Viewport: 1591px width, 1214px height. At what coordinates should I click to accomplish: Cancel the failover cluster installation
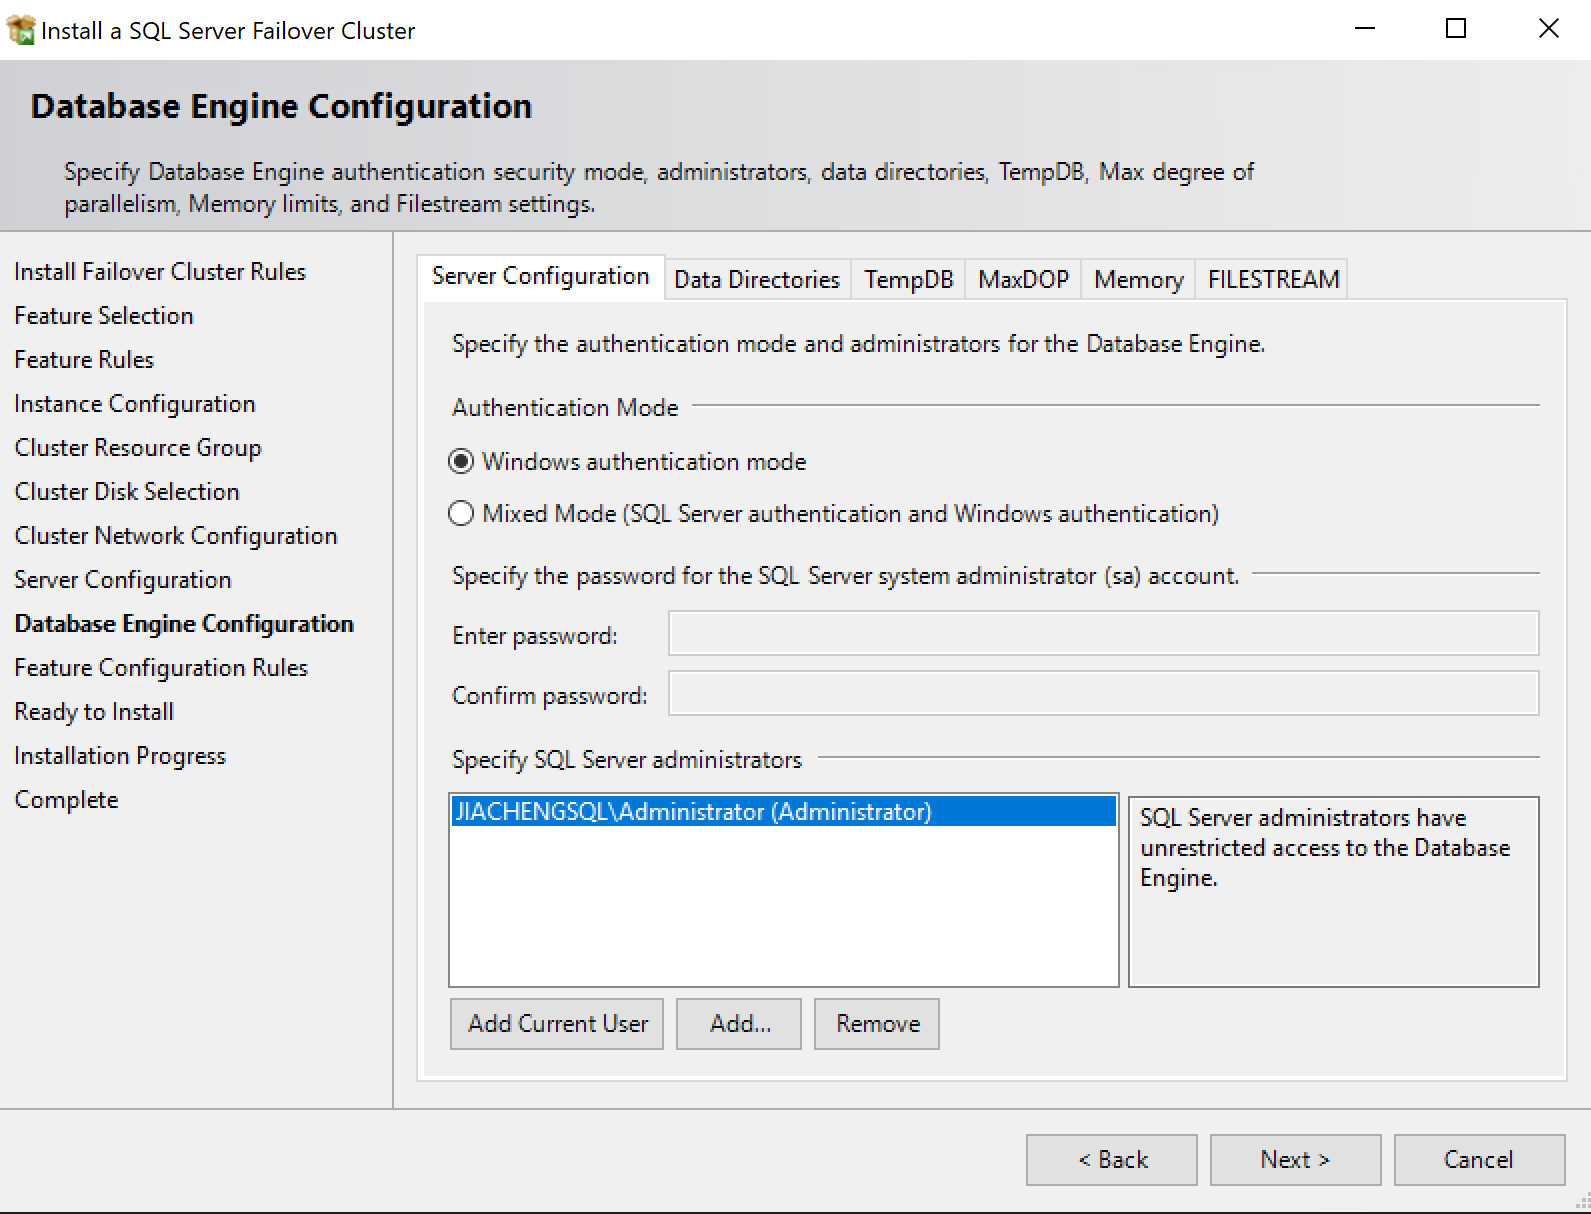click(x=1479, y=1160)
